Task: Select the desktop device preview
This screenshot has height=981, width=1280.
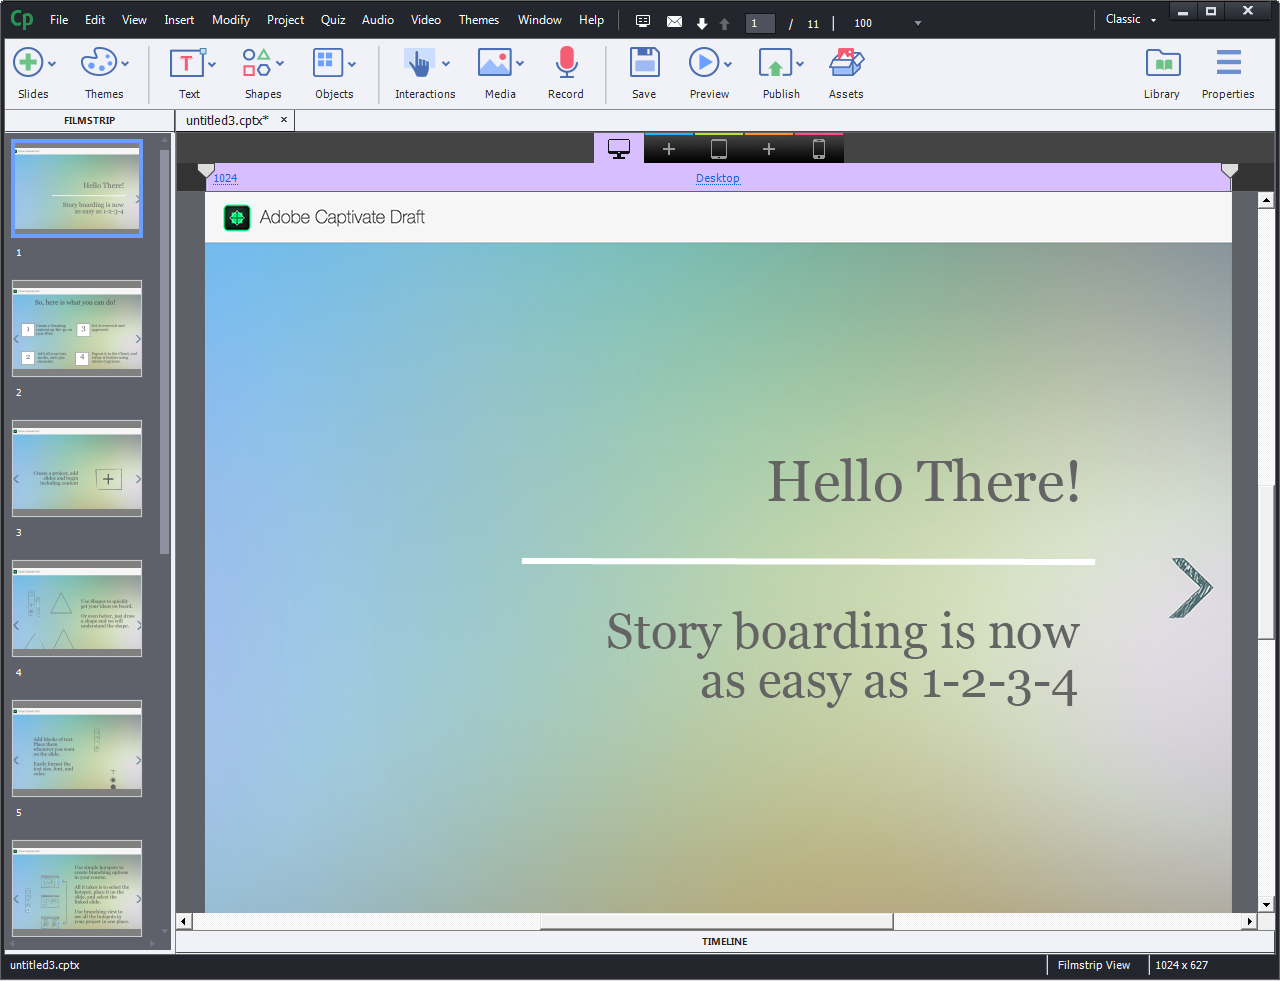Action: tap(618, 148)
